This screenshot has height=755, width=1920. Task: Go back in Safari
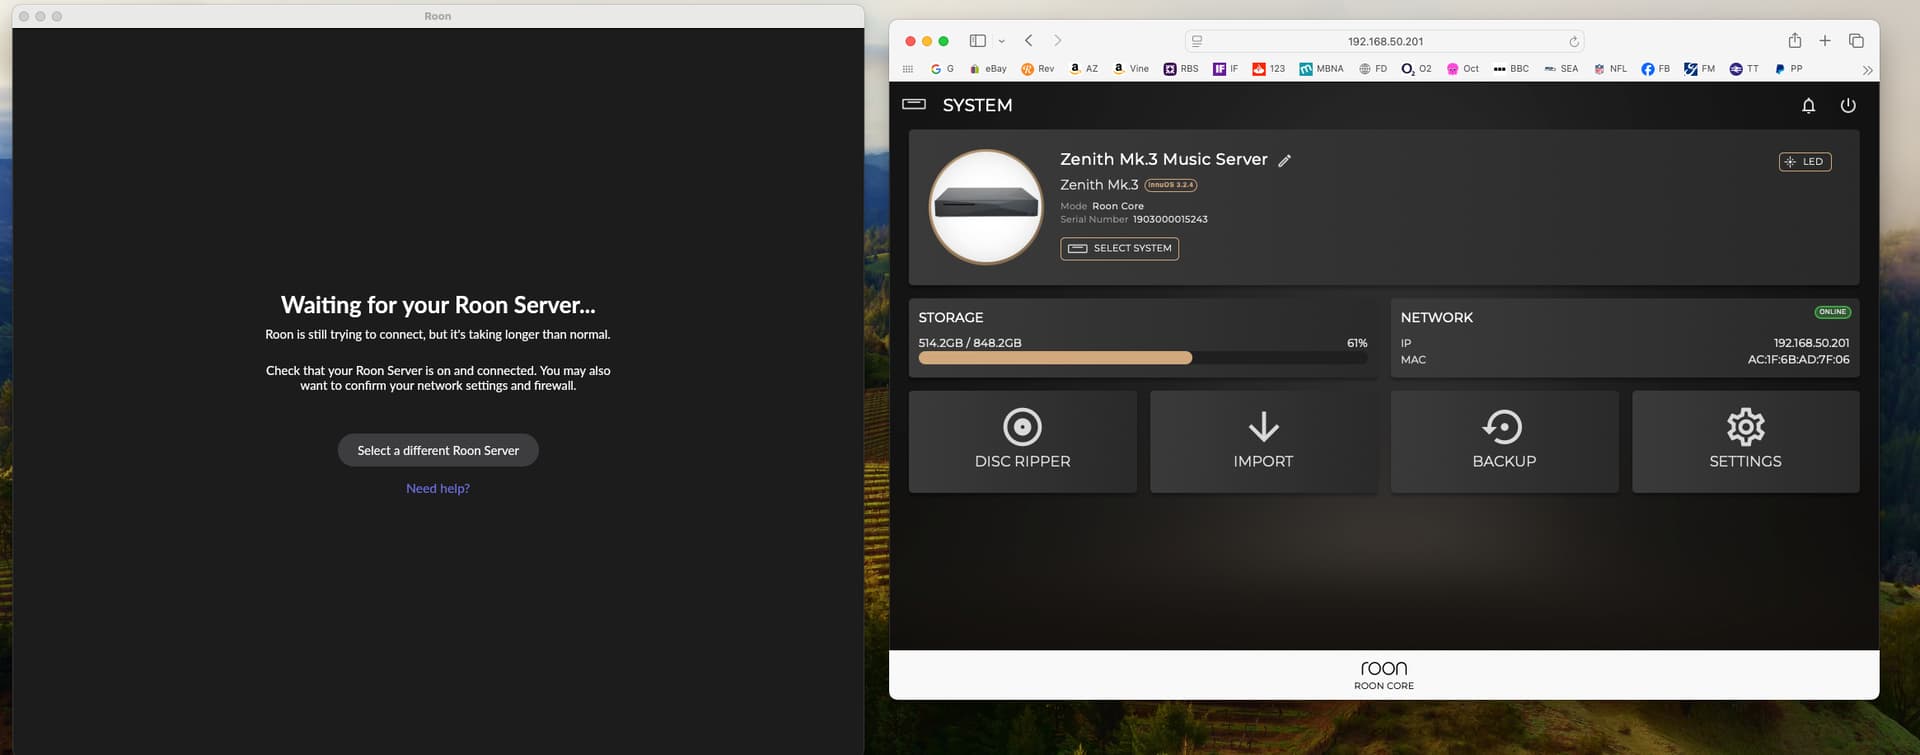[x=1028, y=41]
